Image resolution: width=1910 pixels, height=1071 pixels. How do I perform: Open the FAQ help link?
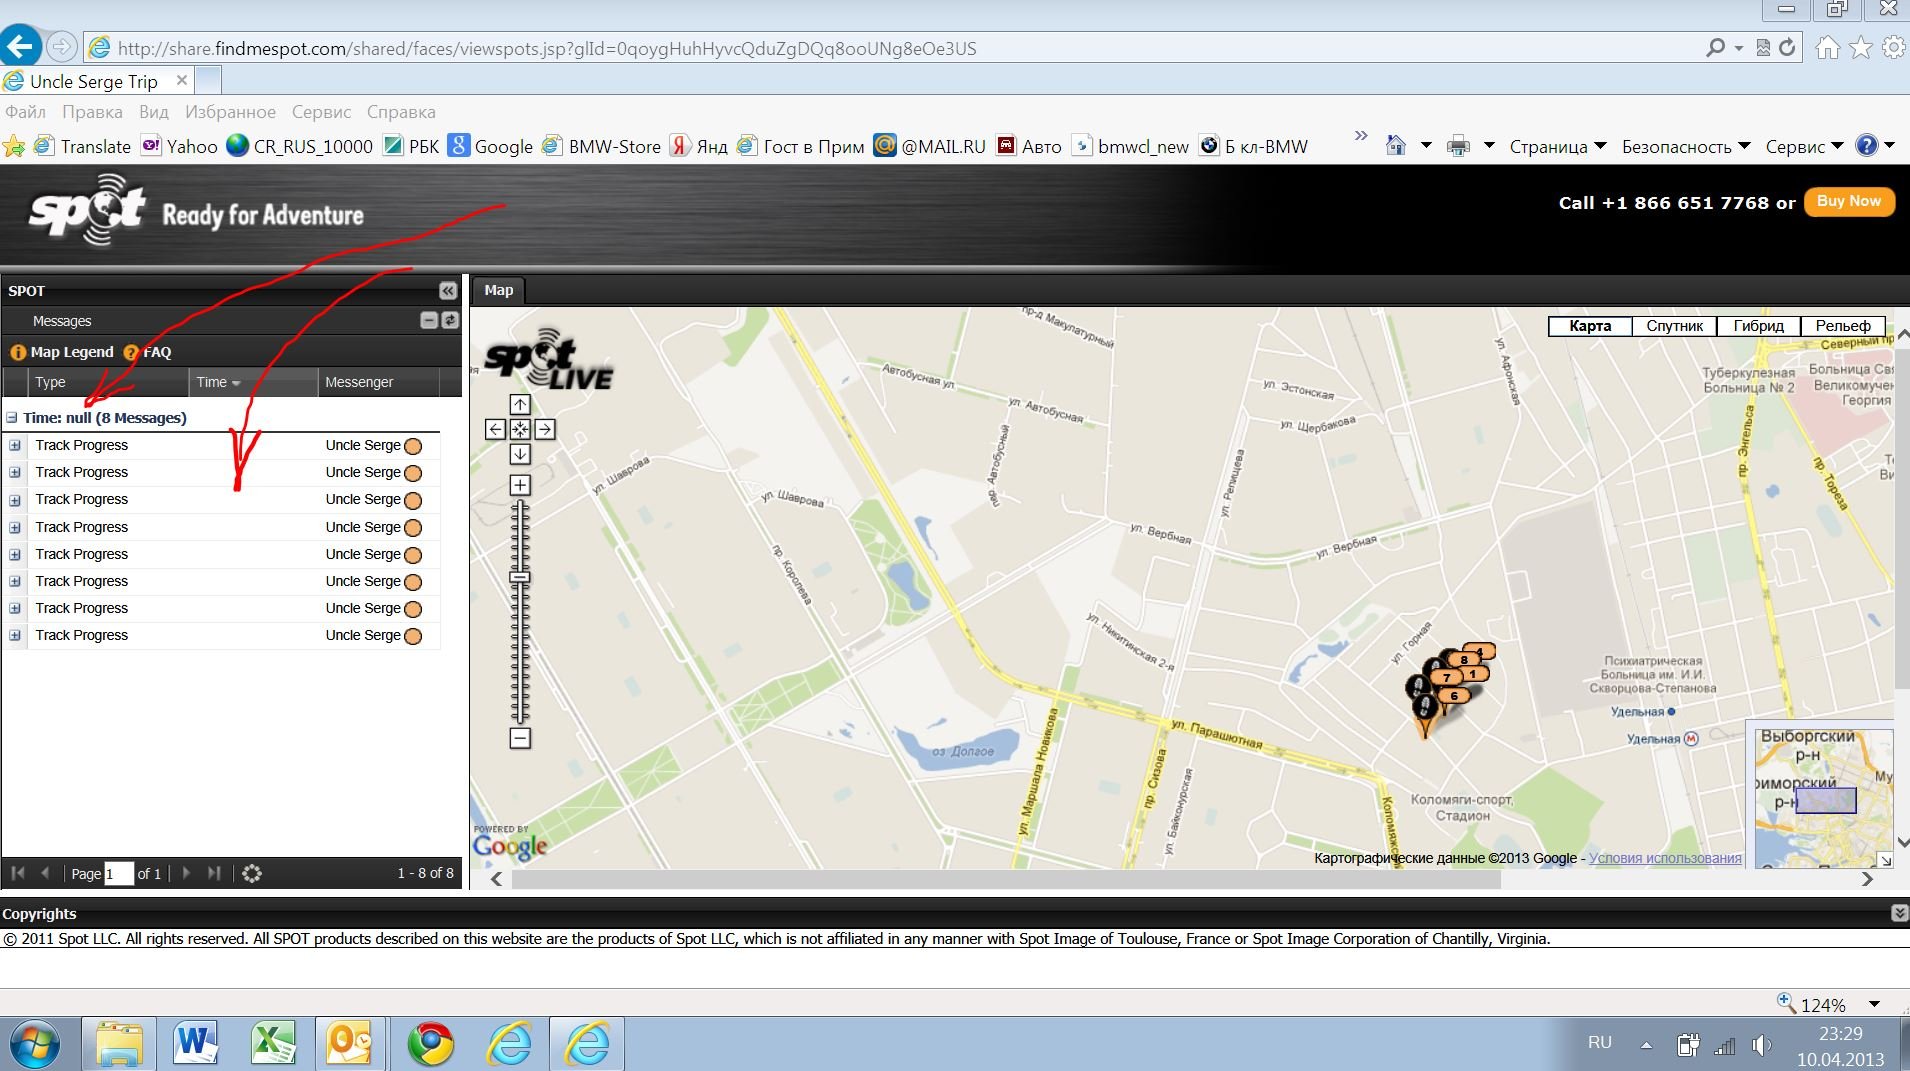coord(147,352)
